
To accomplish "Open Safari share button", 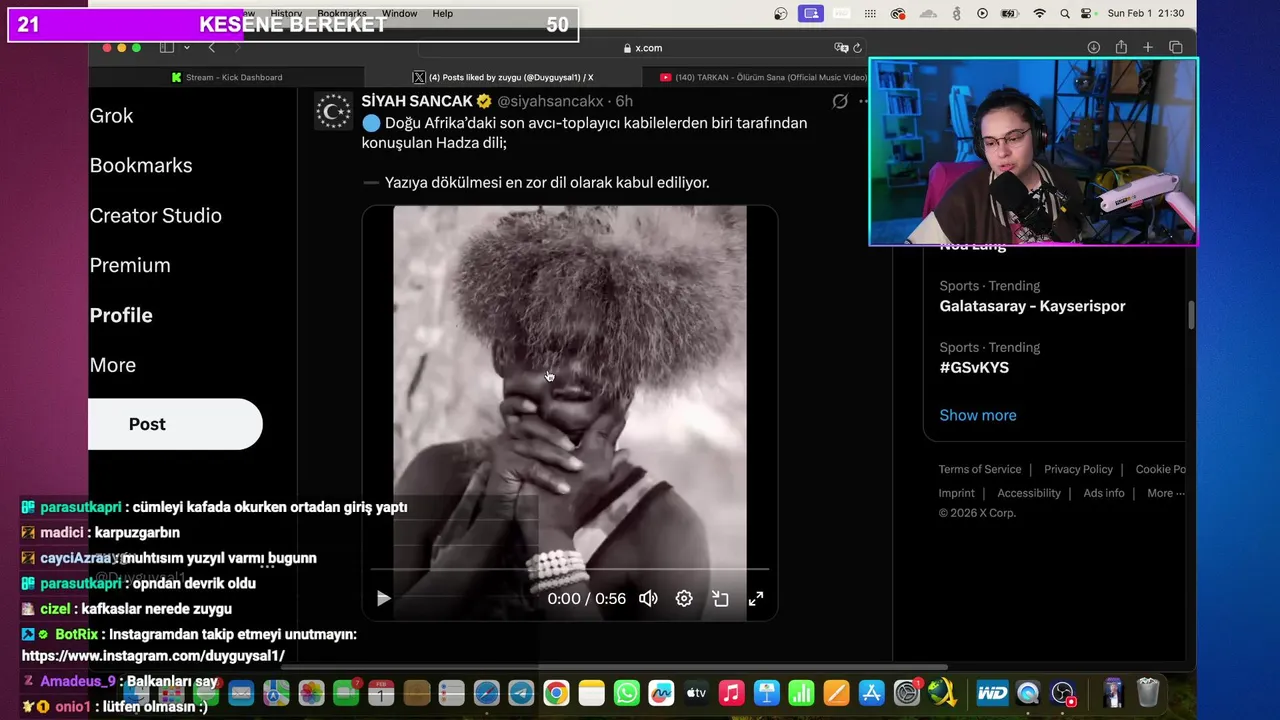I will coord(1121,47).
